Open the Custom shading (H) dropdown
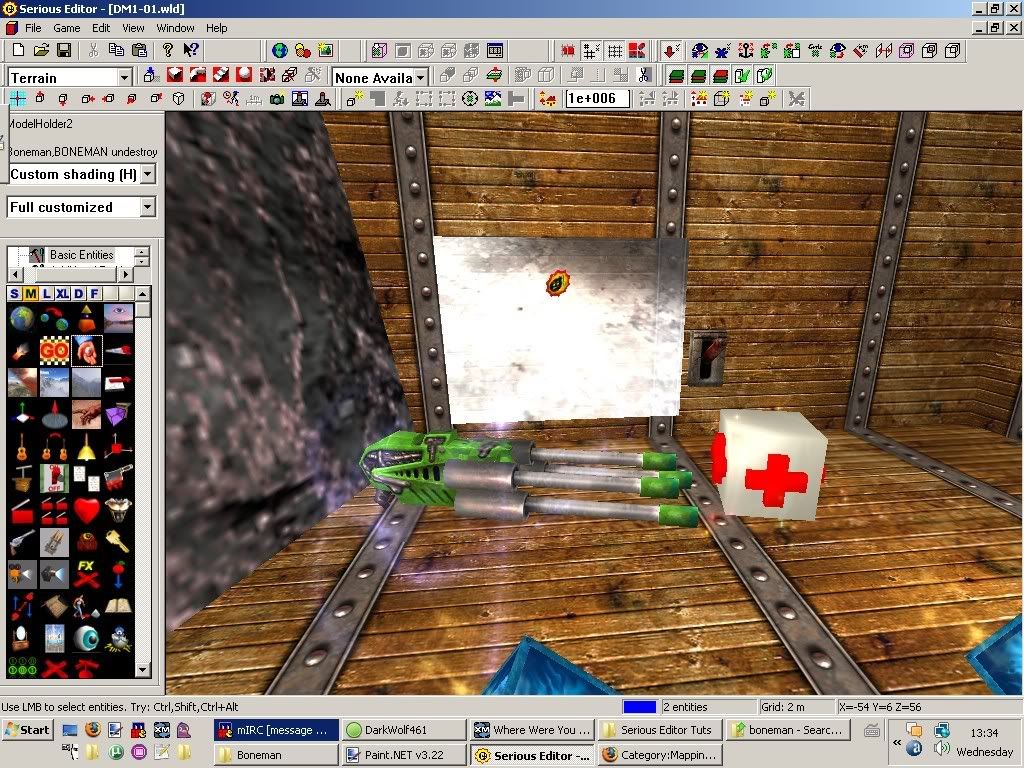The height and width of the screenshot is (768, 1024). pos(148,174)
